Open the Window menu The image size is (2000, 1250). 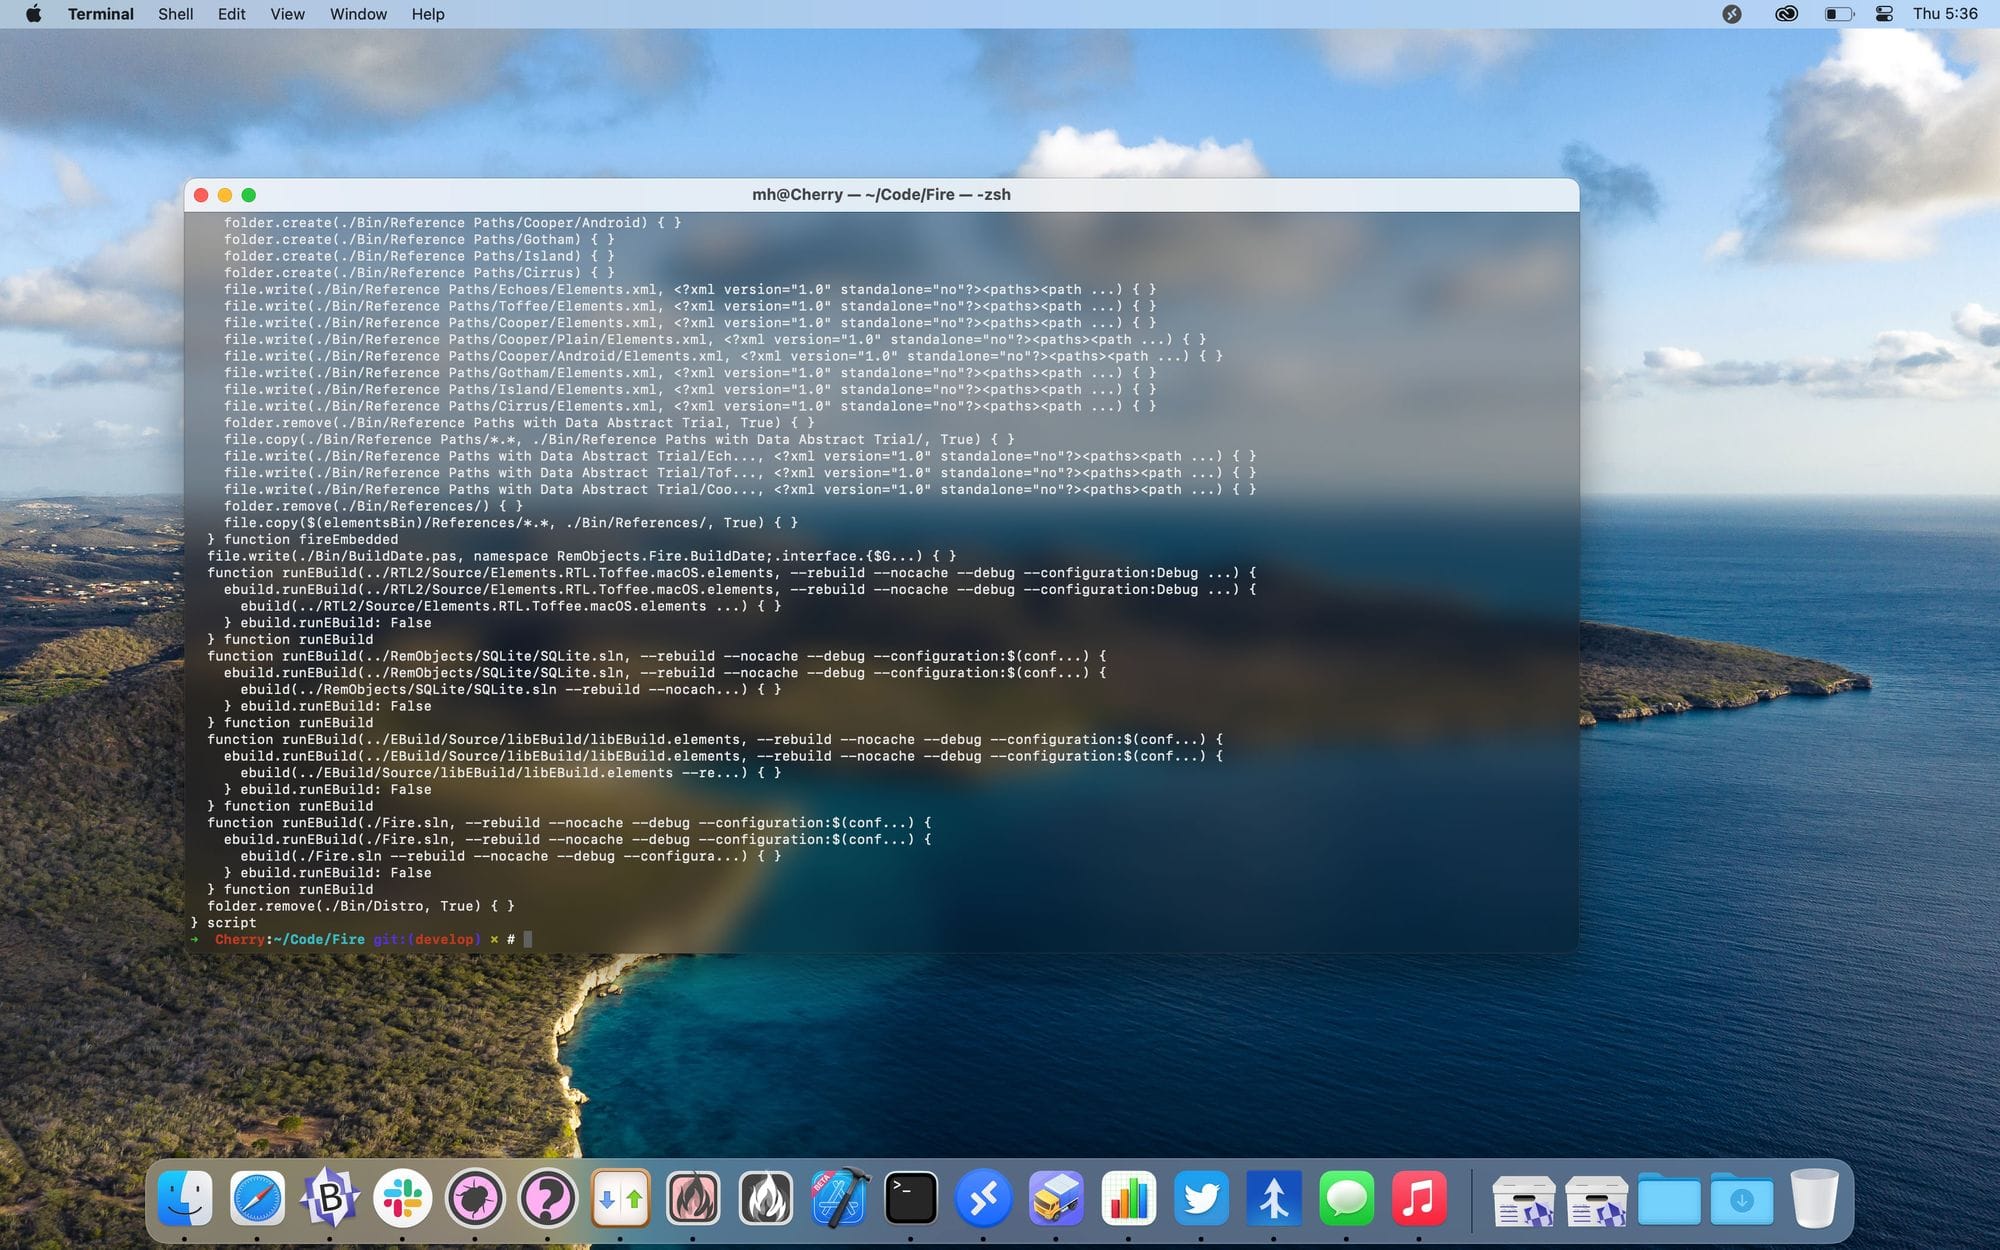point(358,14)
